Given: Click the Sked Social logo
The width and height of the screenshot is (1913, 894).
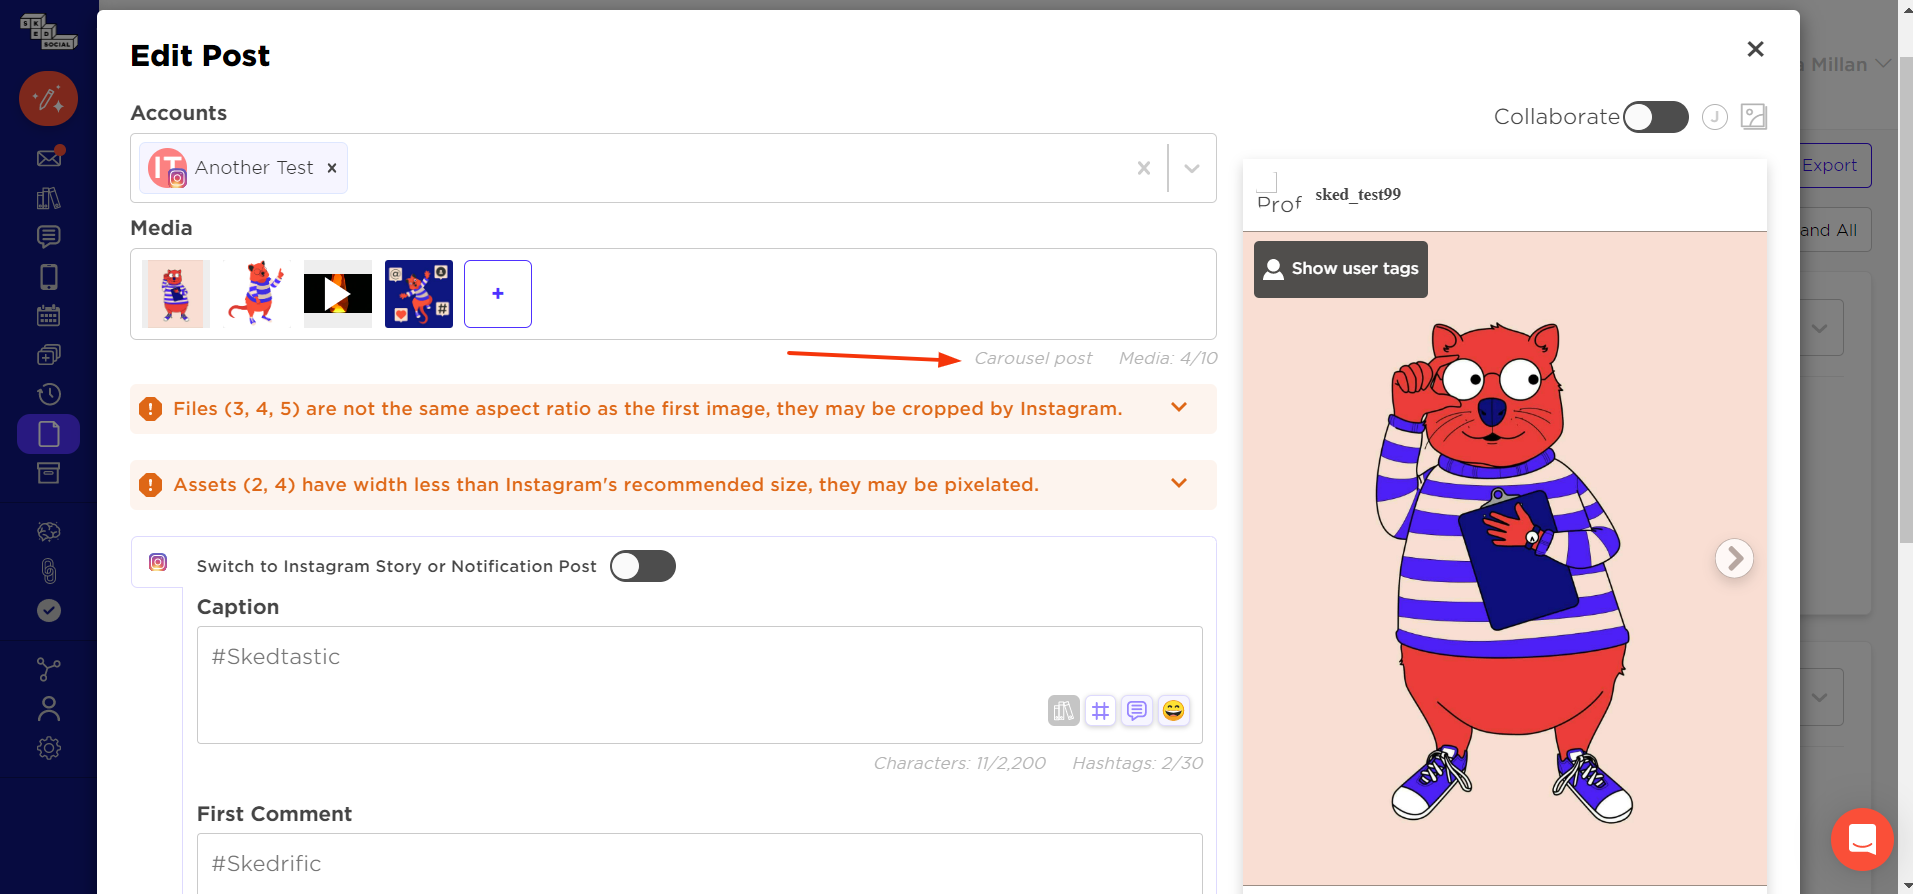Looking at the screenshot, I should (x=48, y=32).
